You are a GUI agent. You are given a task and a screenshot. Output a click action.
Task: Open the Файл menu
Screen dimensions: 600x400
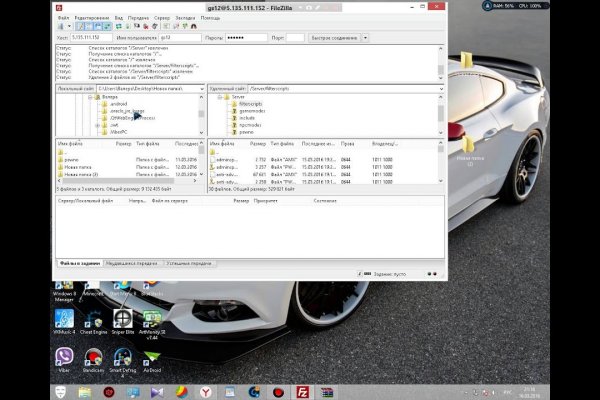coord(63,17)
